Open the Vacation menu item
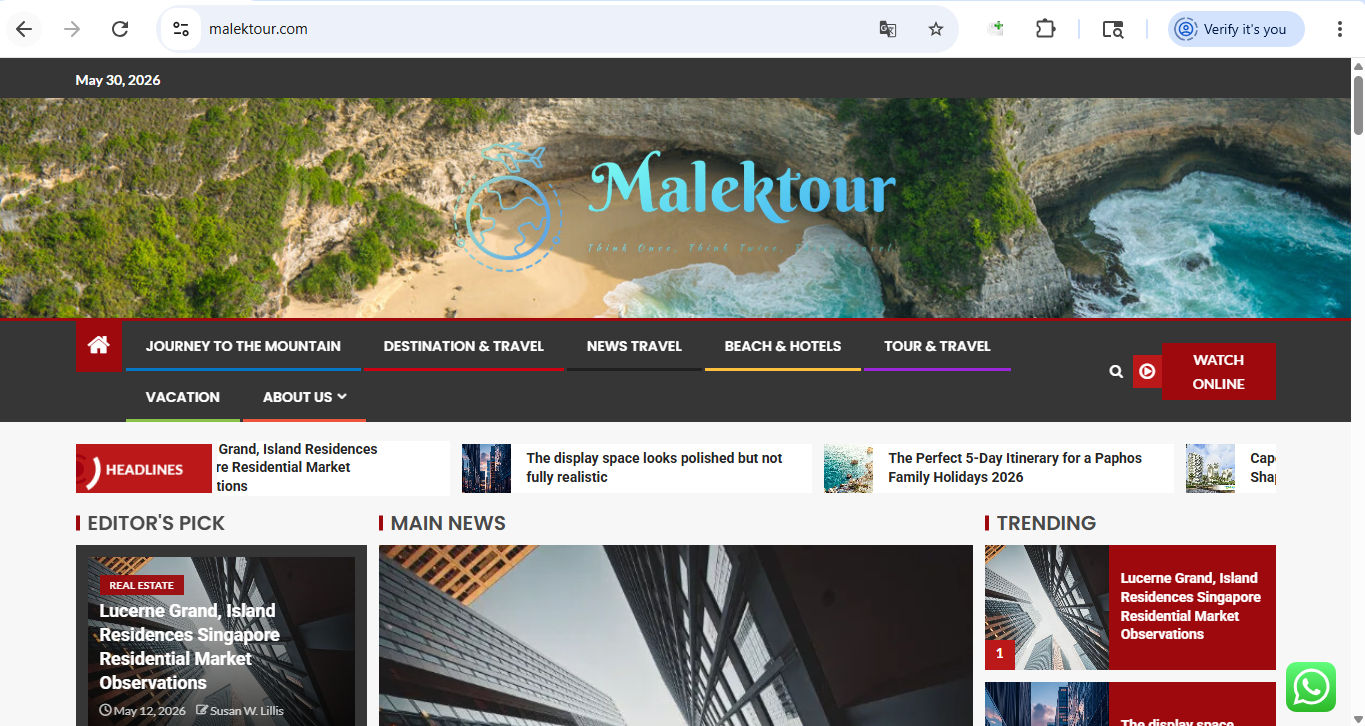The image size is (1365, 726). 183,397
